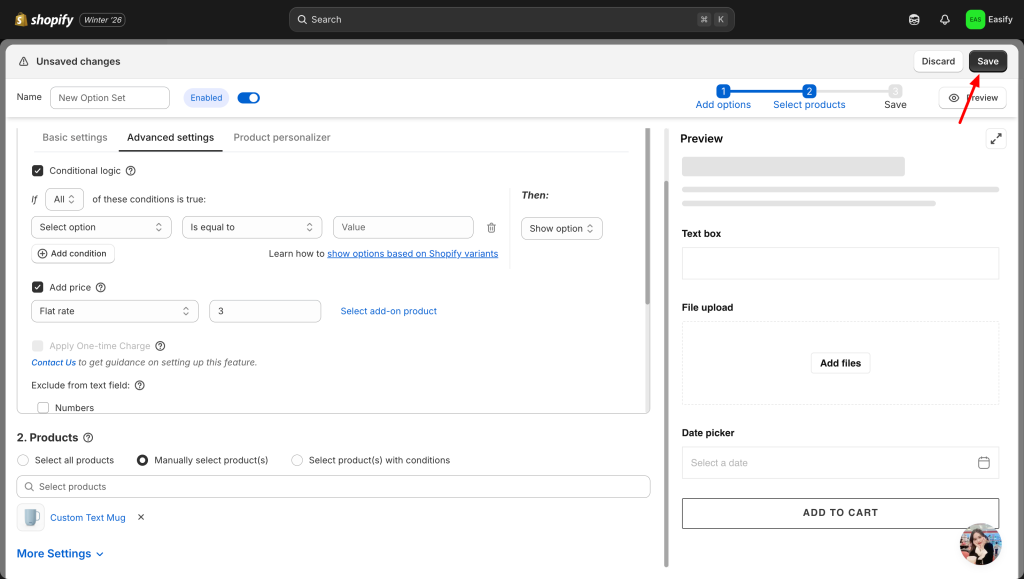Open the Sidekick icon in top bar
The width and height of the screenshot is (1024, 579).
(914, 19)
